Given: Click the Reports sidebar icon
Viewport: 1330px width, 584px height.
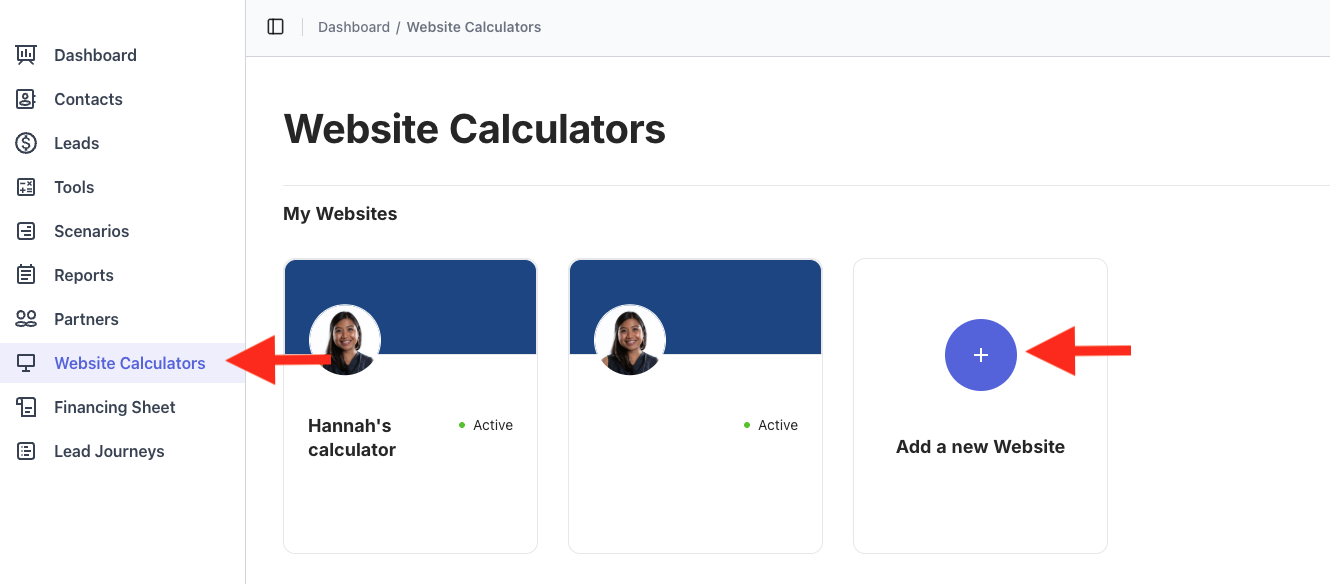Looking at the screenshot, I should 26,275.
